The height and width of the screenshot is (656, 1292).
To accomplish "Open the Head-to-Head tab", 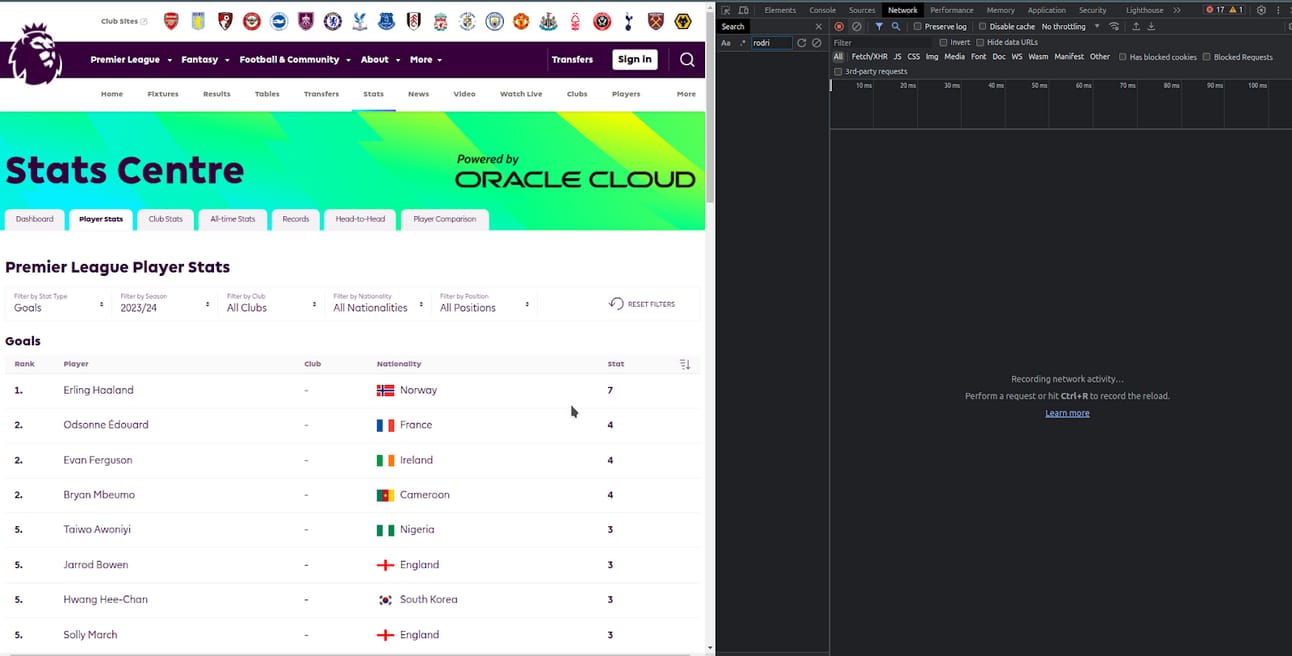I will [x=360, y=219].
